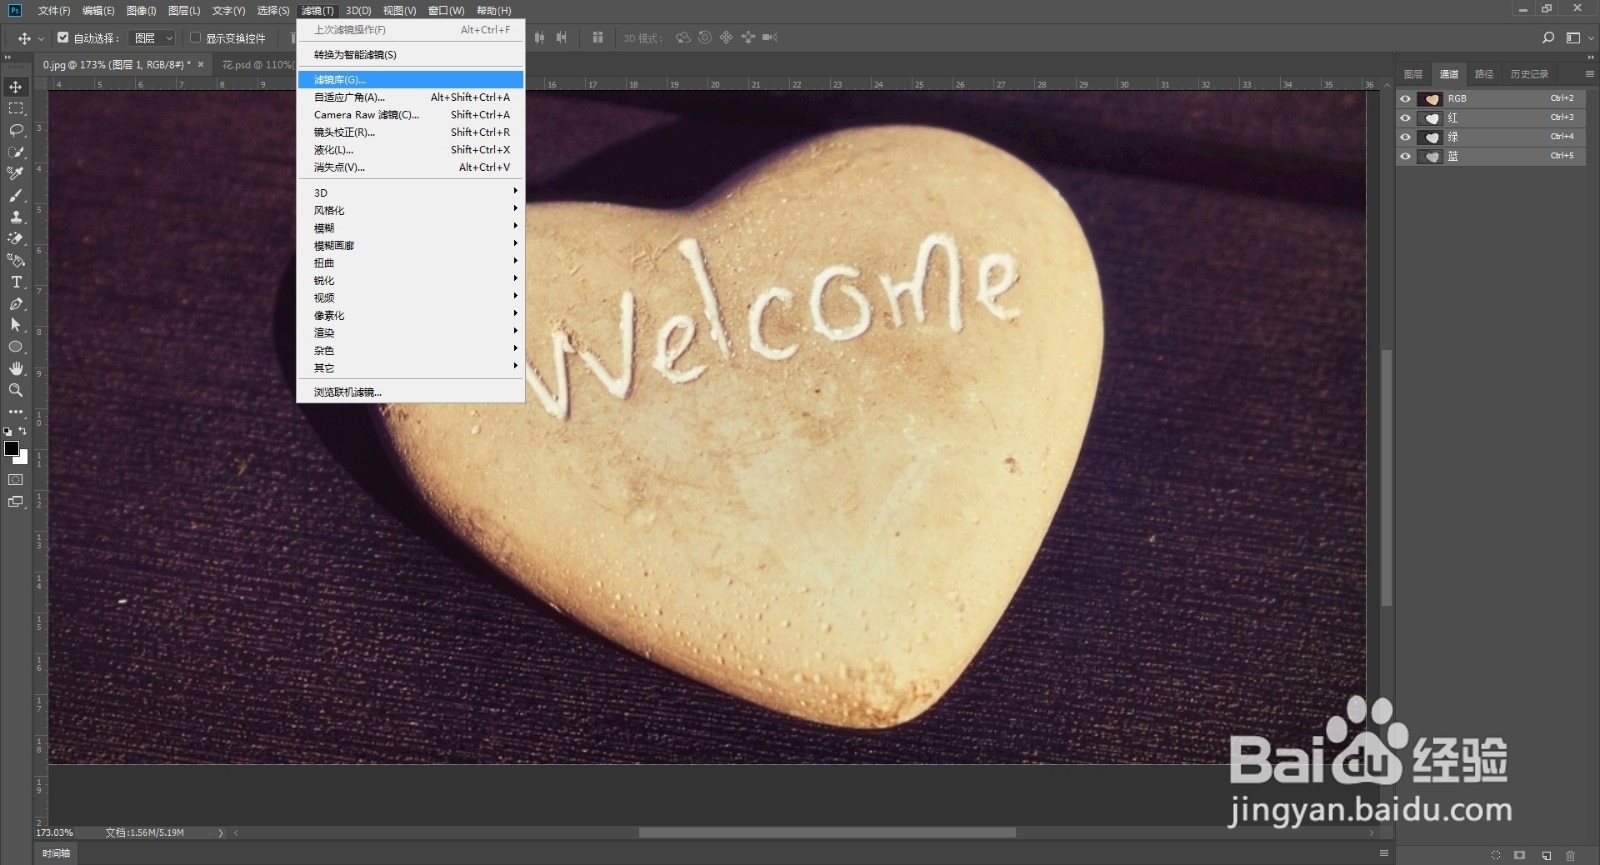Viewport: 1600px width, 865px height.
Task: Expand the 扭曲 filter submenu
Action: click(411, 263)
